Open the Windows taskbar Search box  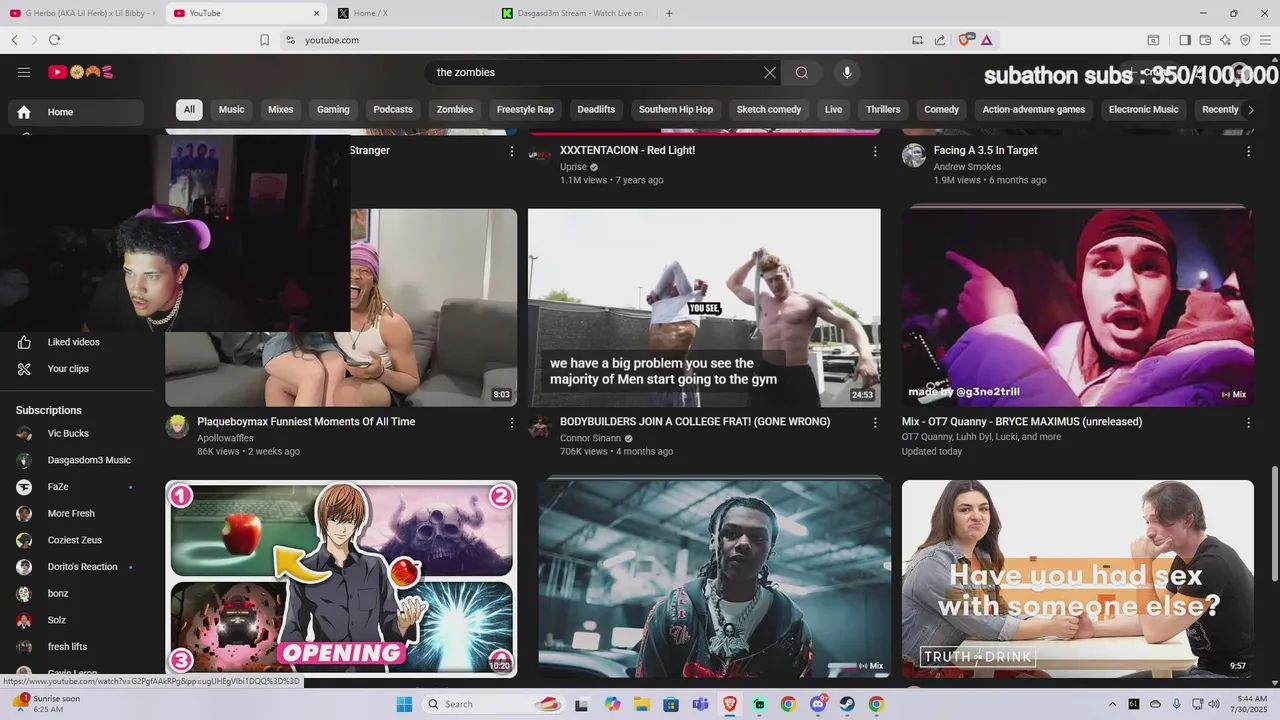click(494, 704)
